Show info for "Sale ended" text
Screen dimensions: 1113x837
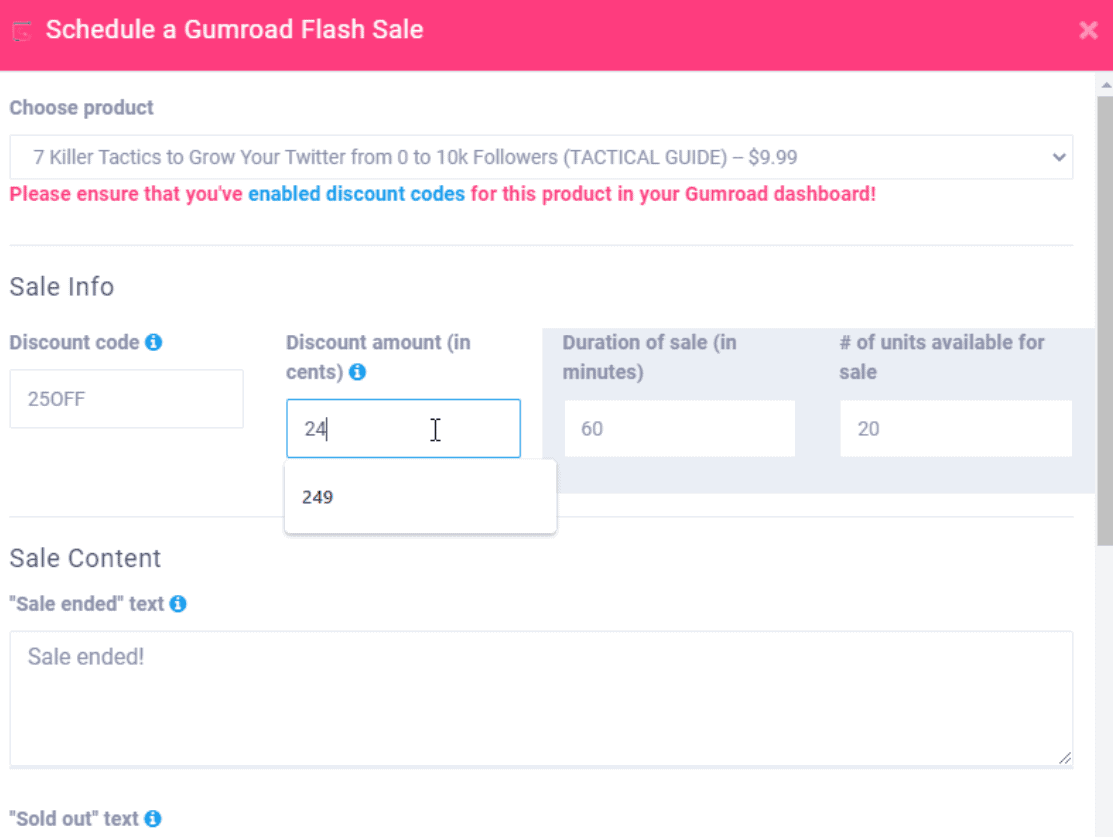(x=178, y=604)
